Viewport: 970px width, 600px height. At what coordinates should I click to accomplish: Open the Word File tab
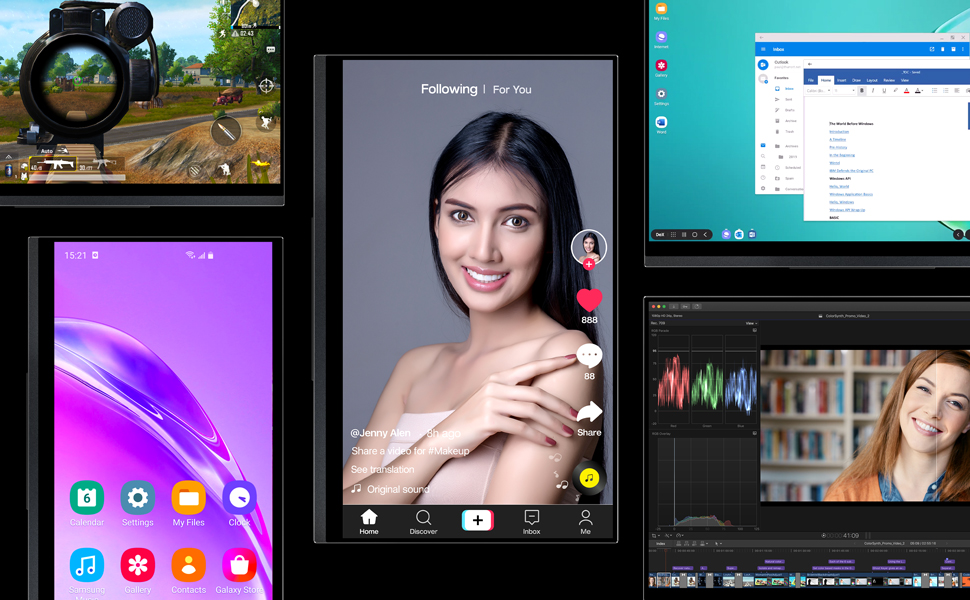point(811,80)
